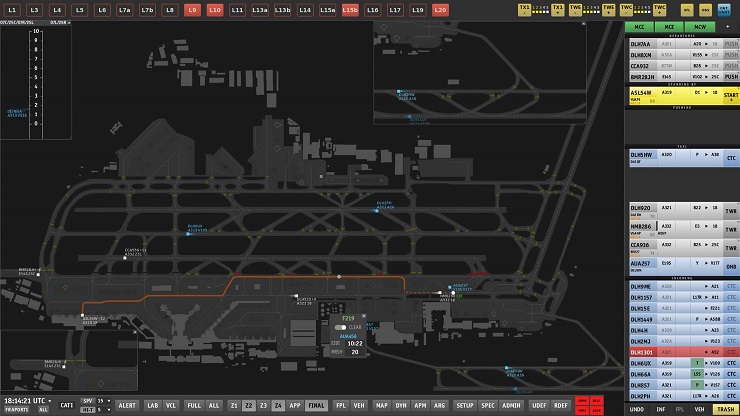Toggle the FINAL view button
The image size is (740, 416).
pyautogui.click(x=316, y=405)
